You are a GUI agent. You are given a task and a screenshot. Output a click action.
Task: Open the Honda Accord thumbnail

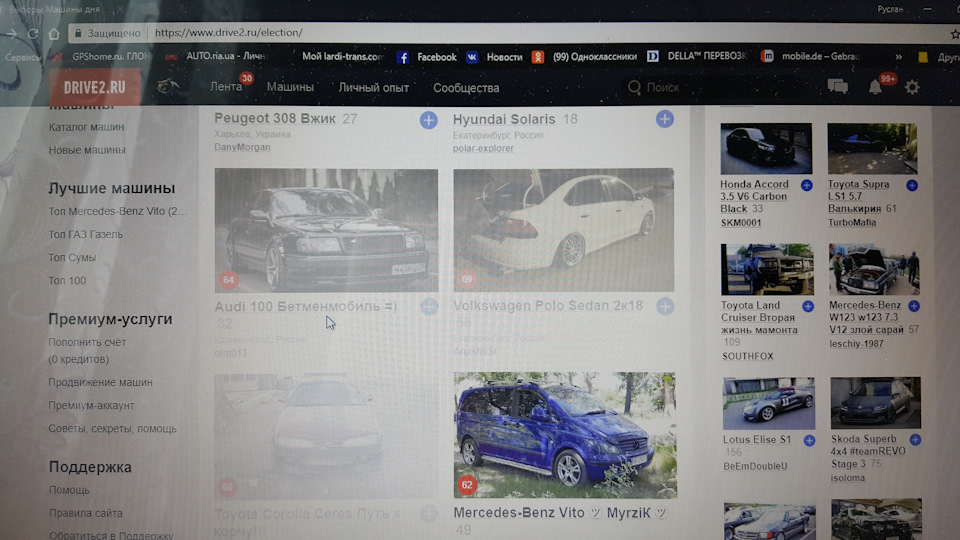(766, 149)
